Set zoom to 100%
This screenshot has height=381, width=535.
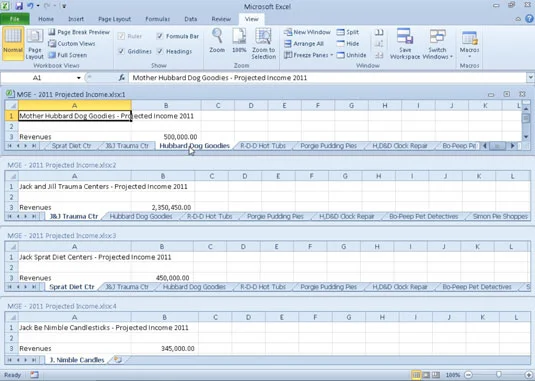(239, 41)
